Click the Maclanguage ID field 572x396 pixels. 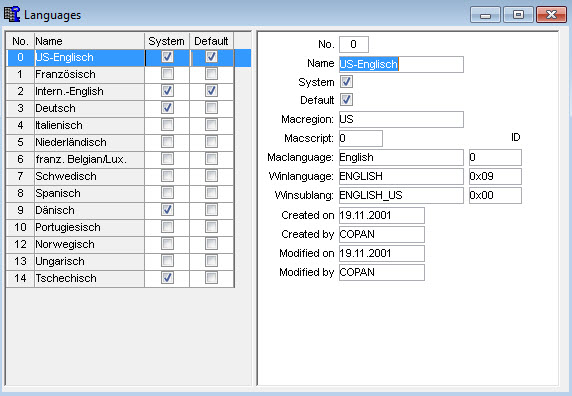495,157
